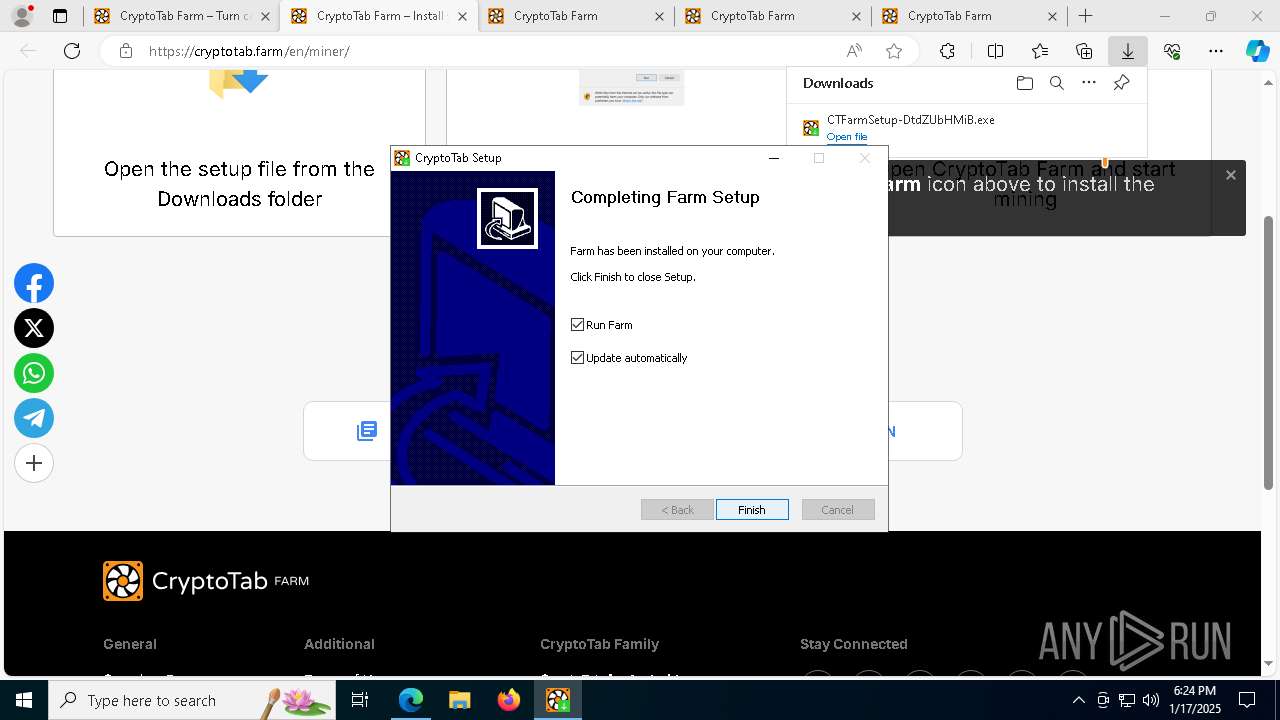The image size is (1280, 720).
Task: Click CryptoTab FARM footer logo
Action: (x=206, y=581)
